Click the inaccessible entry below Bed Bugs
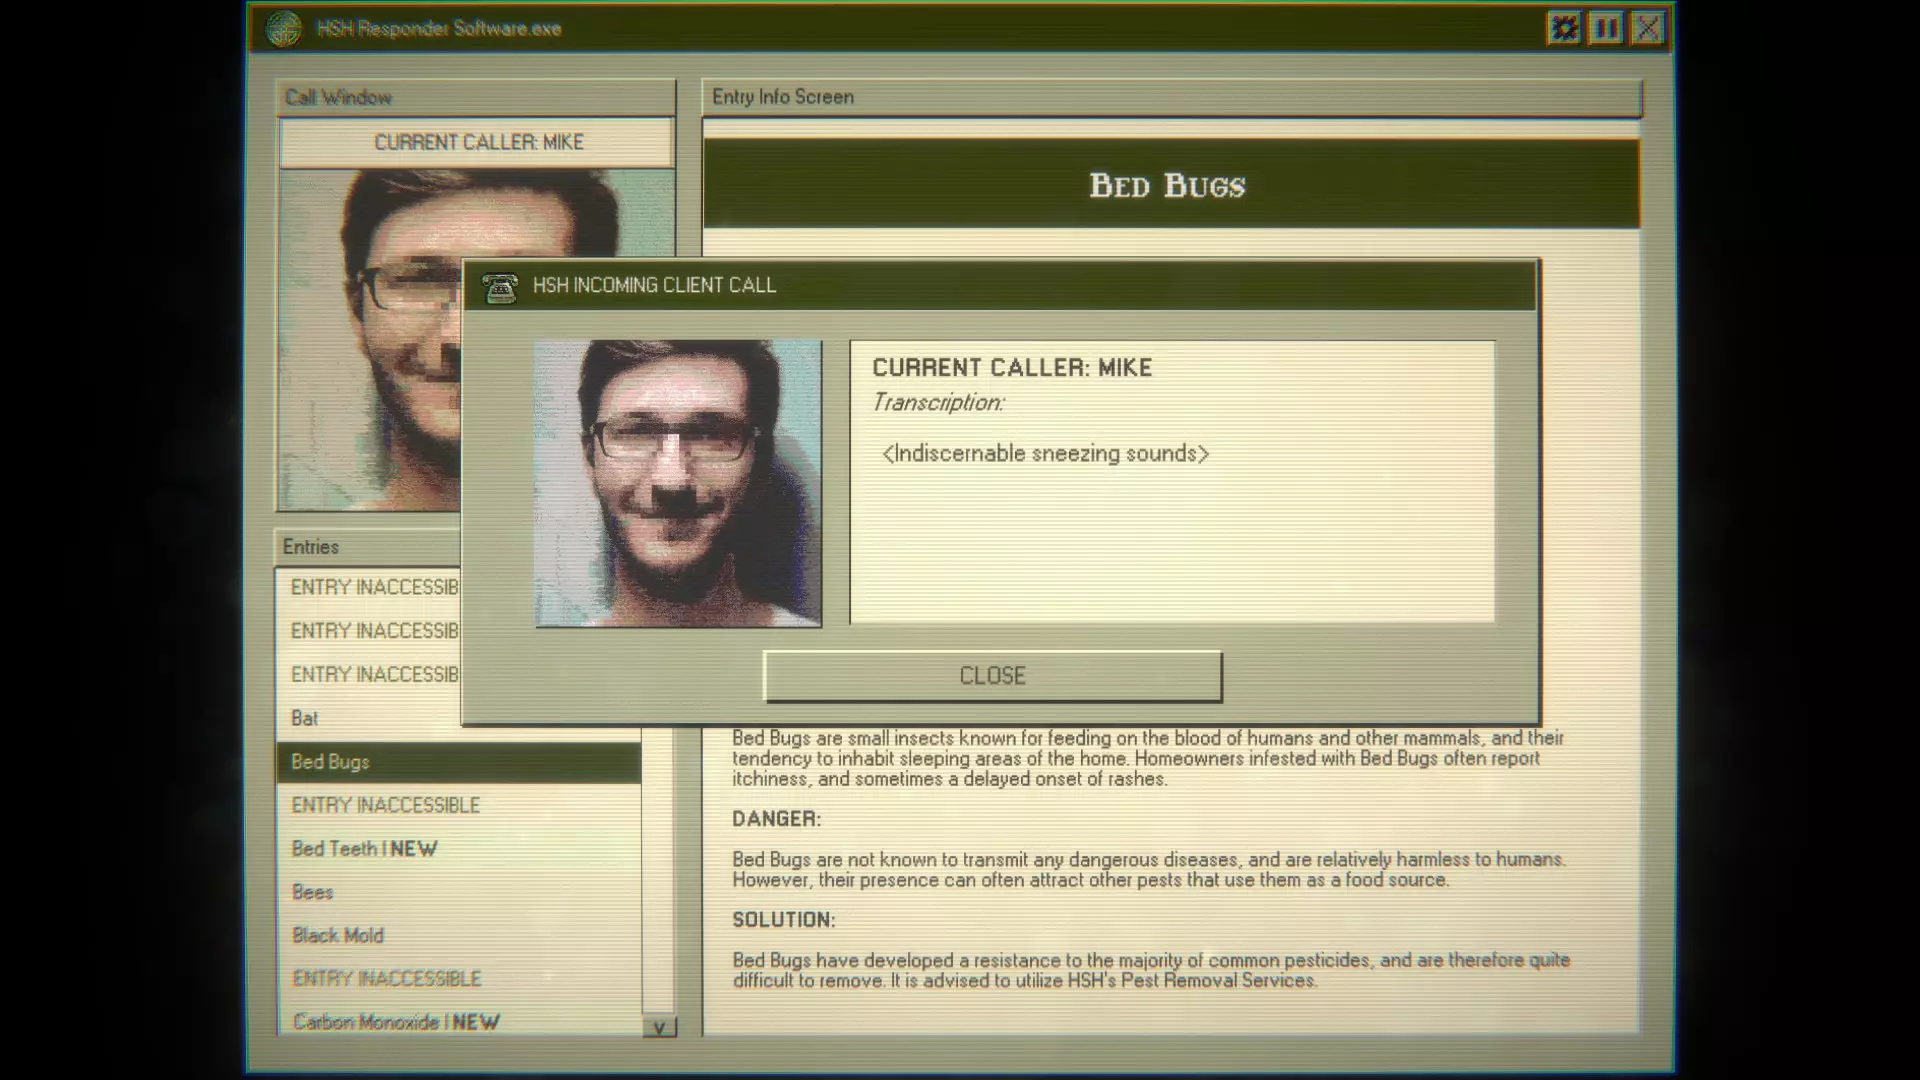This screenshot has height=1080, width=1920. [x=385, y=805]
